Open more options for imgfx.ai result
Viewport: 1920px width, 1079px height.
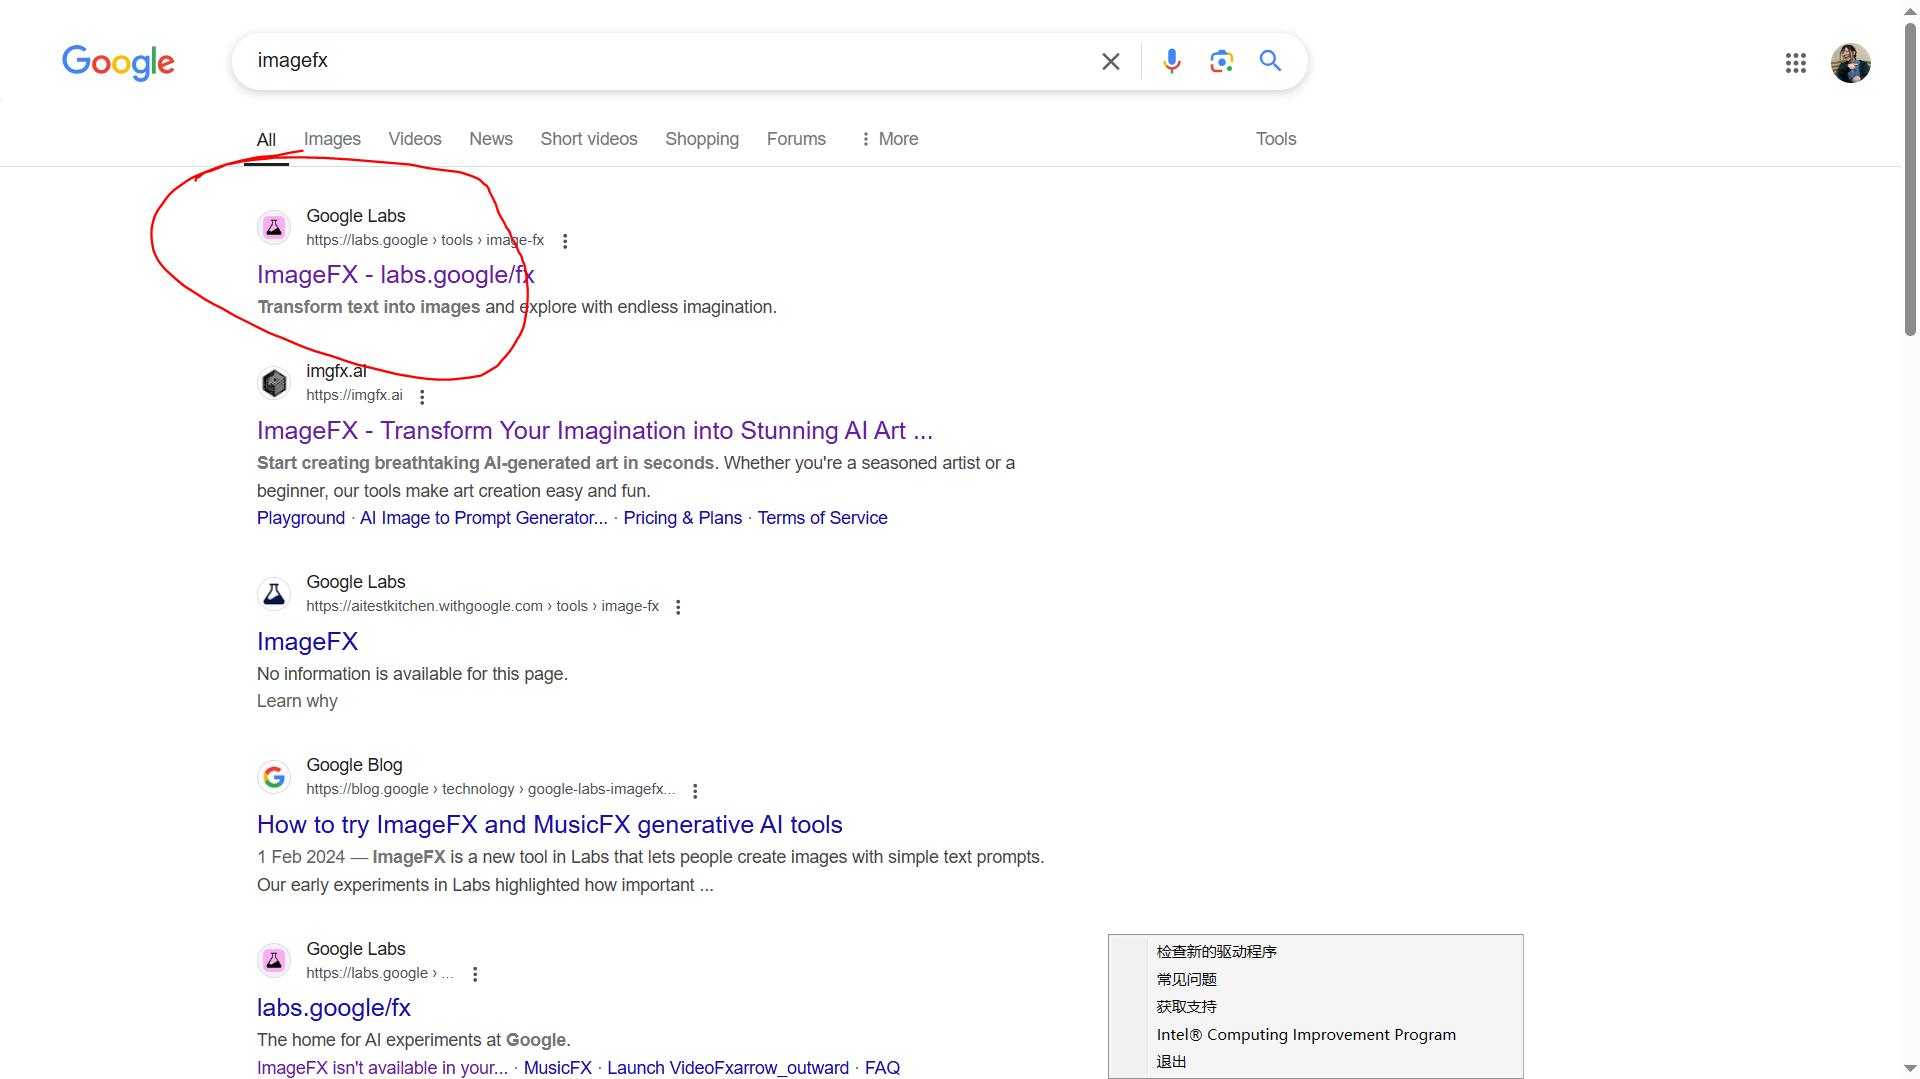pos(422,397)
